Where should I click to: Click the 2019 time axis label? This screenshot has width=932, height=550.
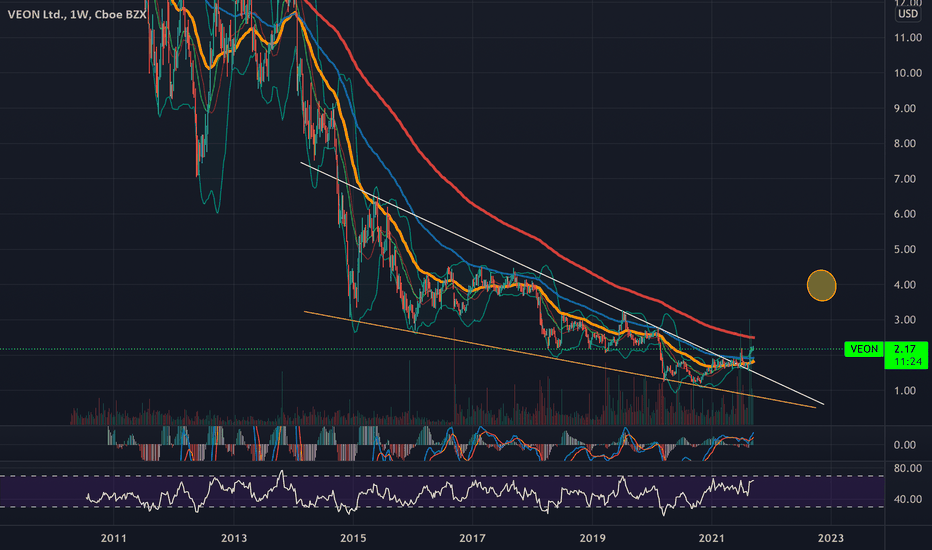coord(593,538)
